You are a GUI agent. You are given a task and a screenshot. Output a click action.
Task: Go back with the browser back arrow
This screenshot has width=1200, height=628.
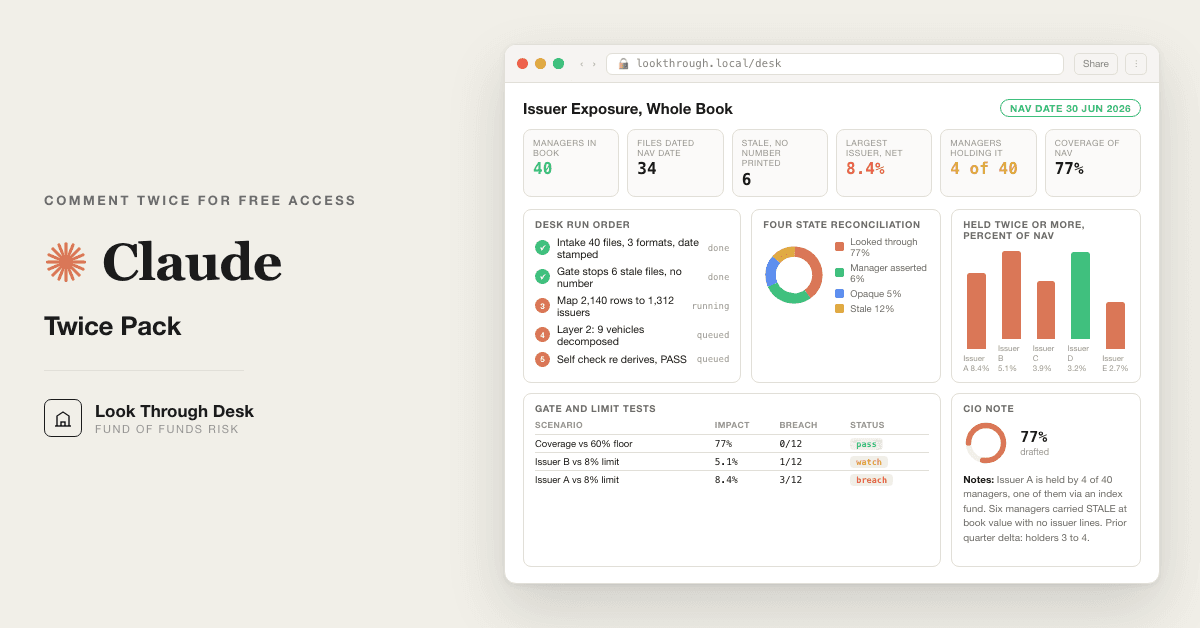click(x=582, y=64)
